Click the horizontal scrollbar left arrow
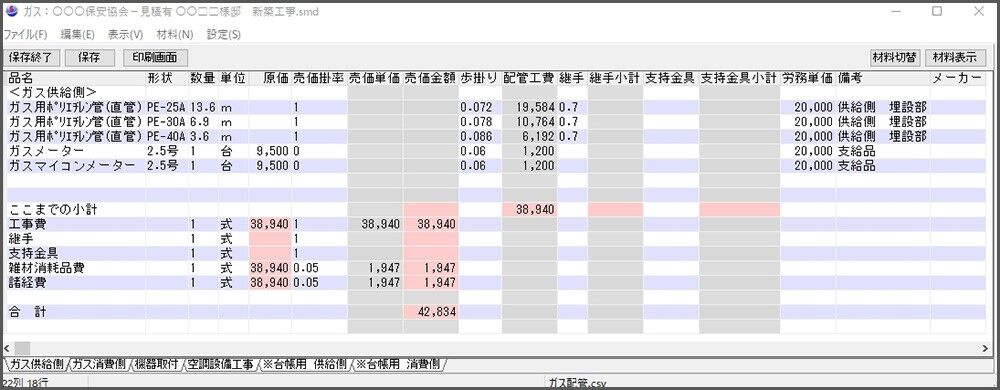The image size is (1000, 390). (7, 349)
